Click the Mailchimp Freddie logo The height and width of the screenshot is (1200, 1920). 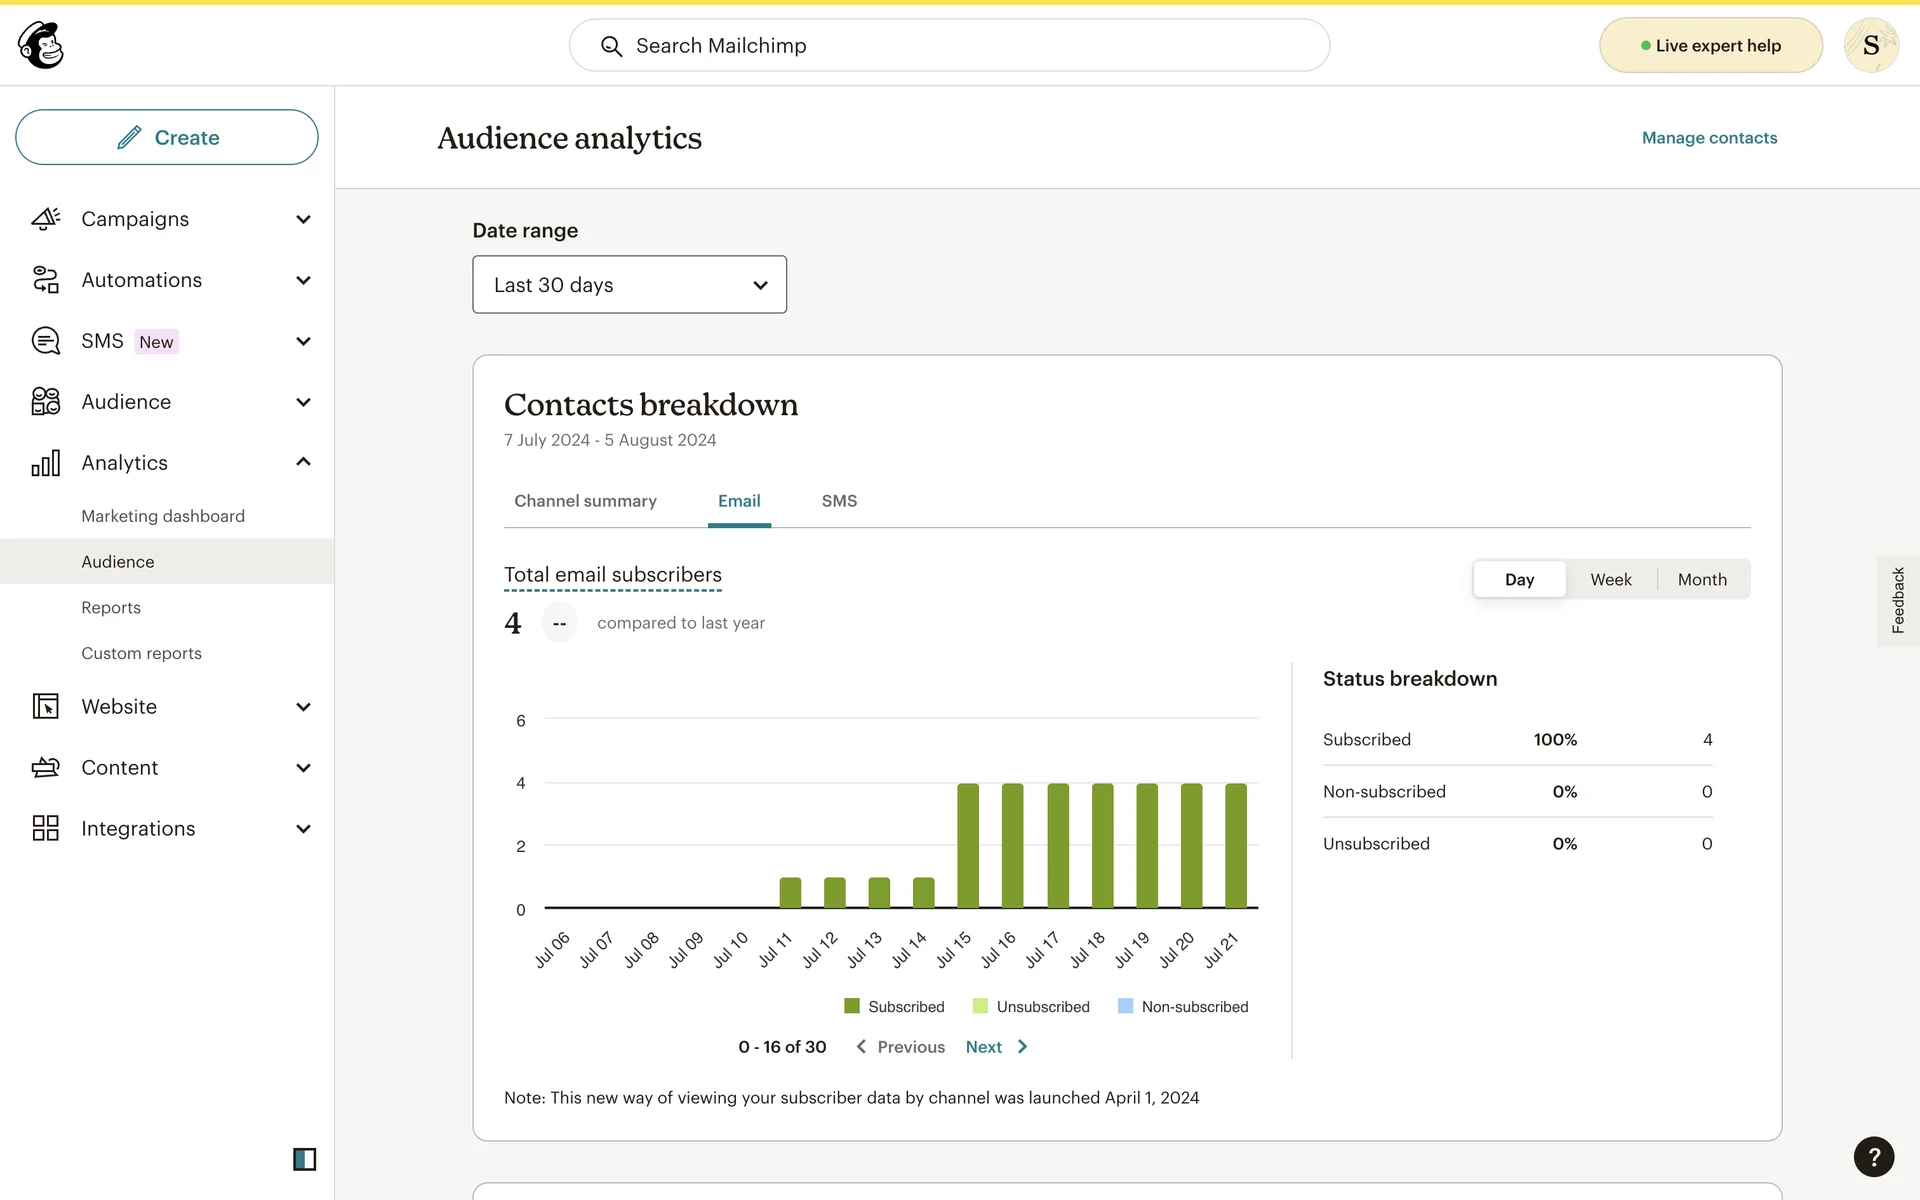pyautogui.click(x=41, y=45)
